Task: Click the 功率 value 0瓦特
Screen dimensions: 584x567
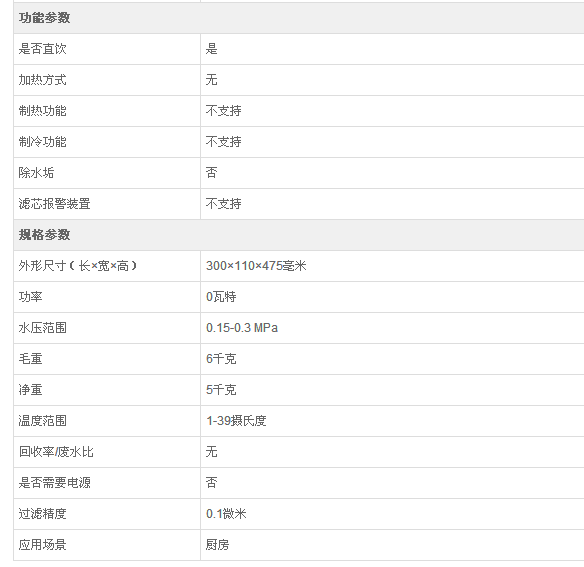Action: coord(221,297)
